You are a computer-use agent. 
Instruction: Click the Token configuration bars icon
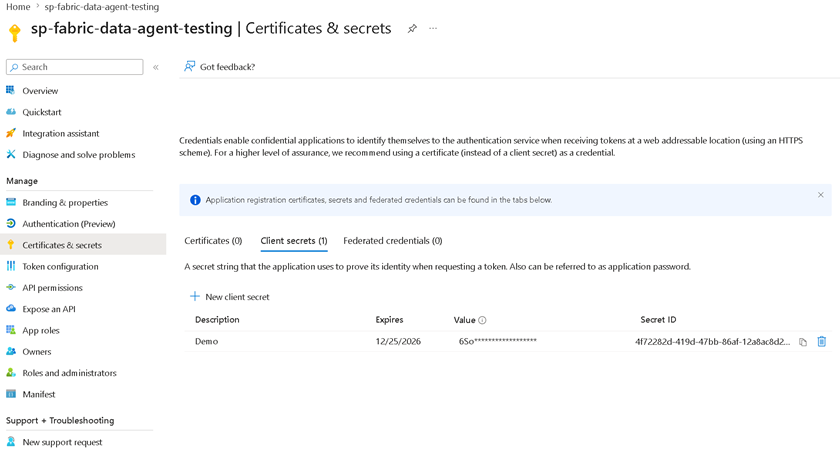[11, 266]
